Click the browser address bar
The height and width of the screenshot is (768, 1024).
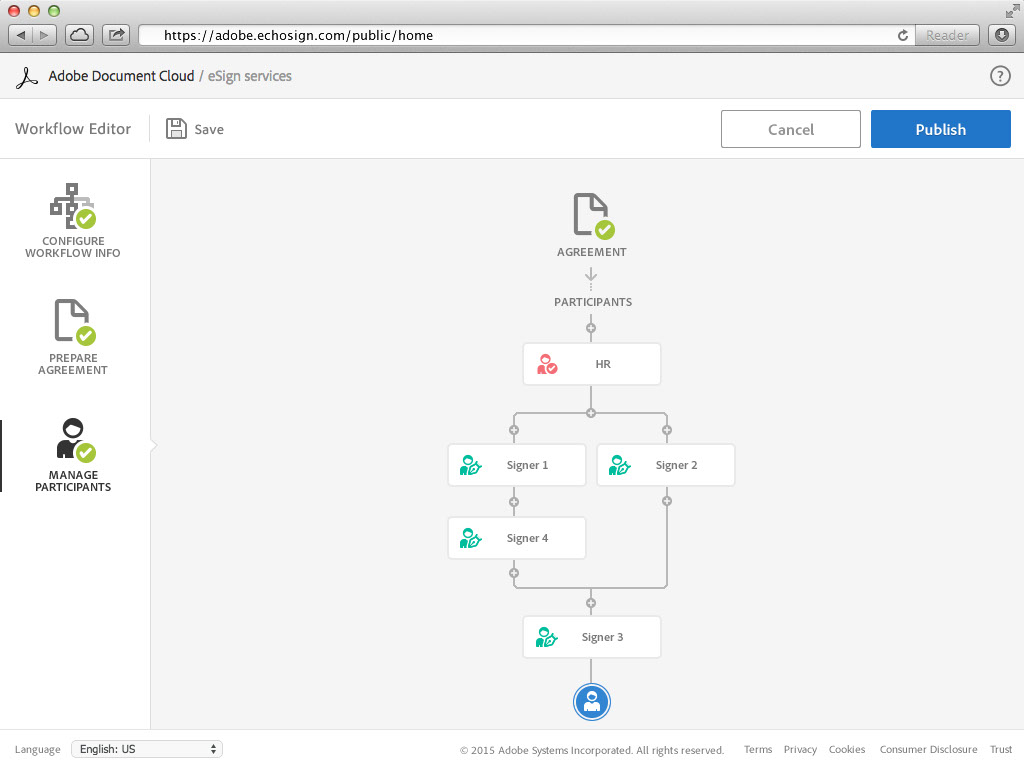point(520,35)
